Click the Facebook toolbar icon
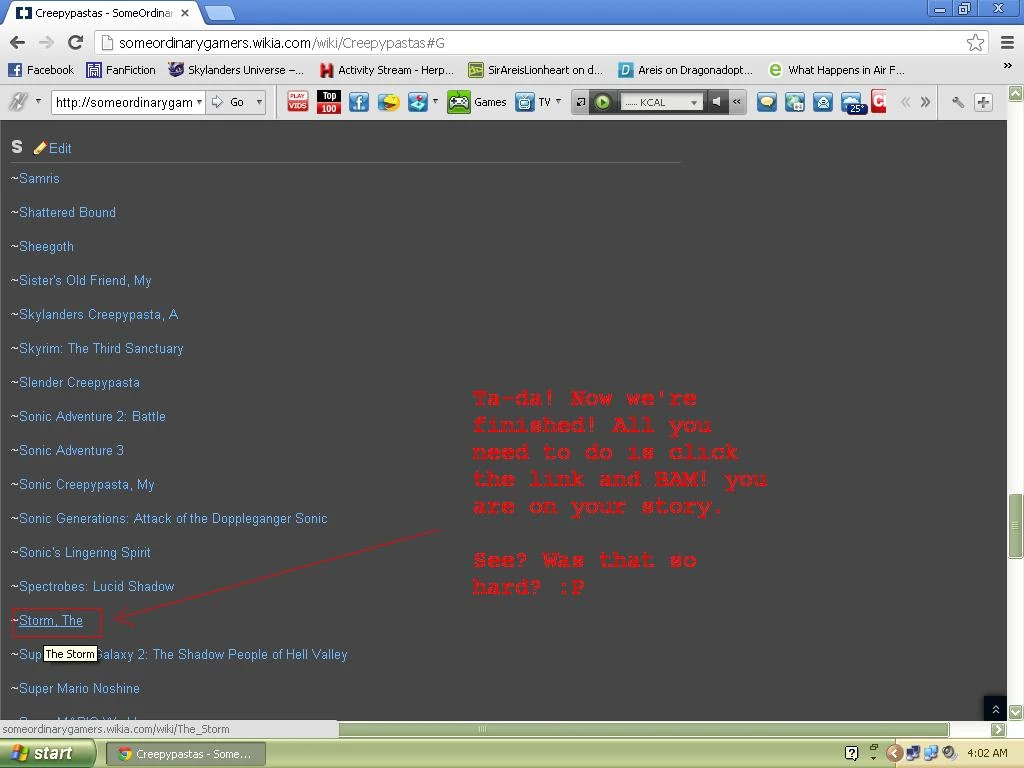 359,102
